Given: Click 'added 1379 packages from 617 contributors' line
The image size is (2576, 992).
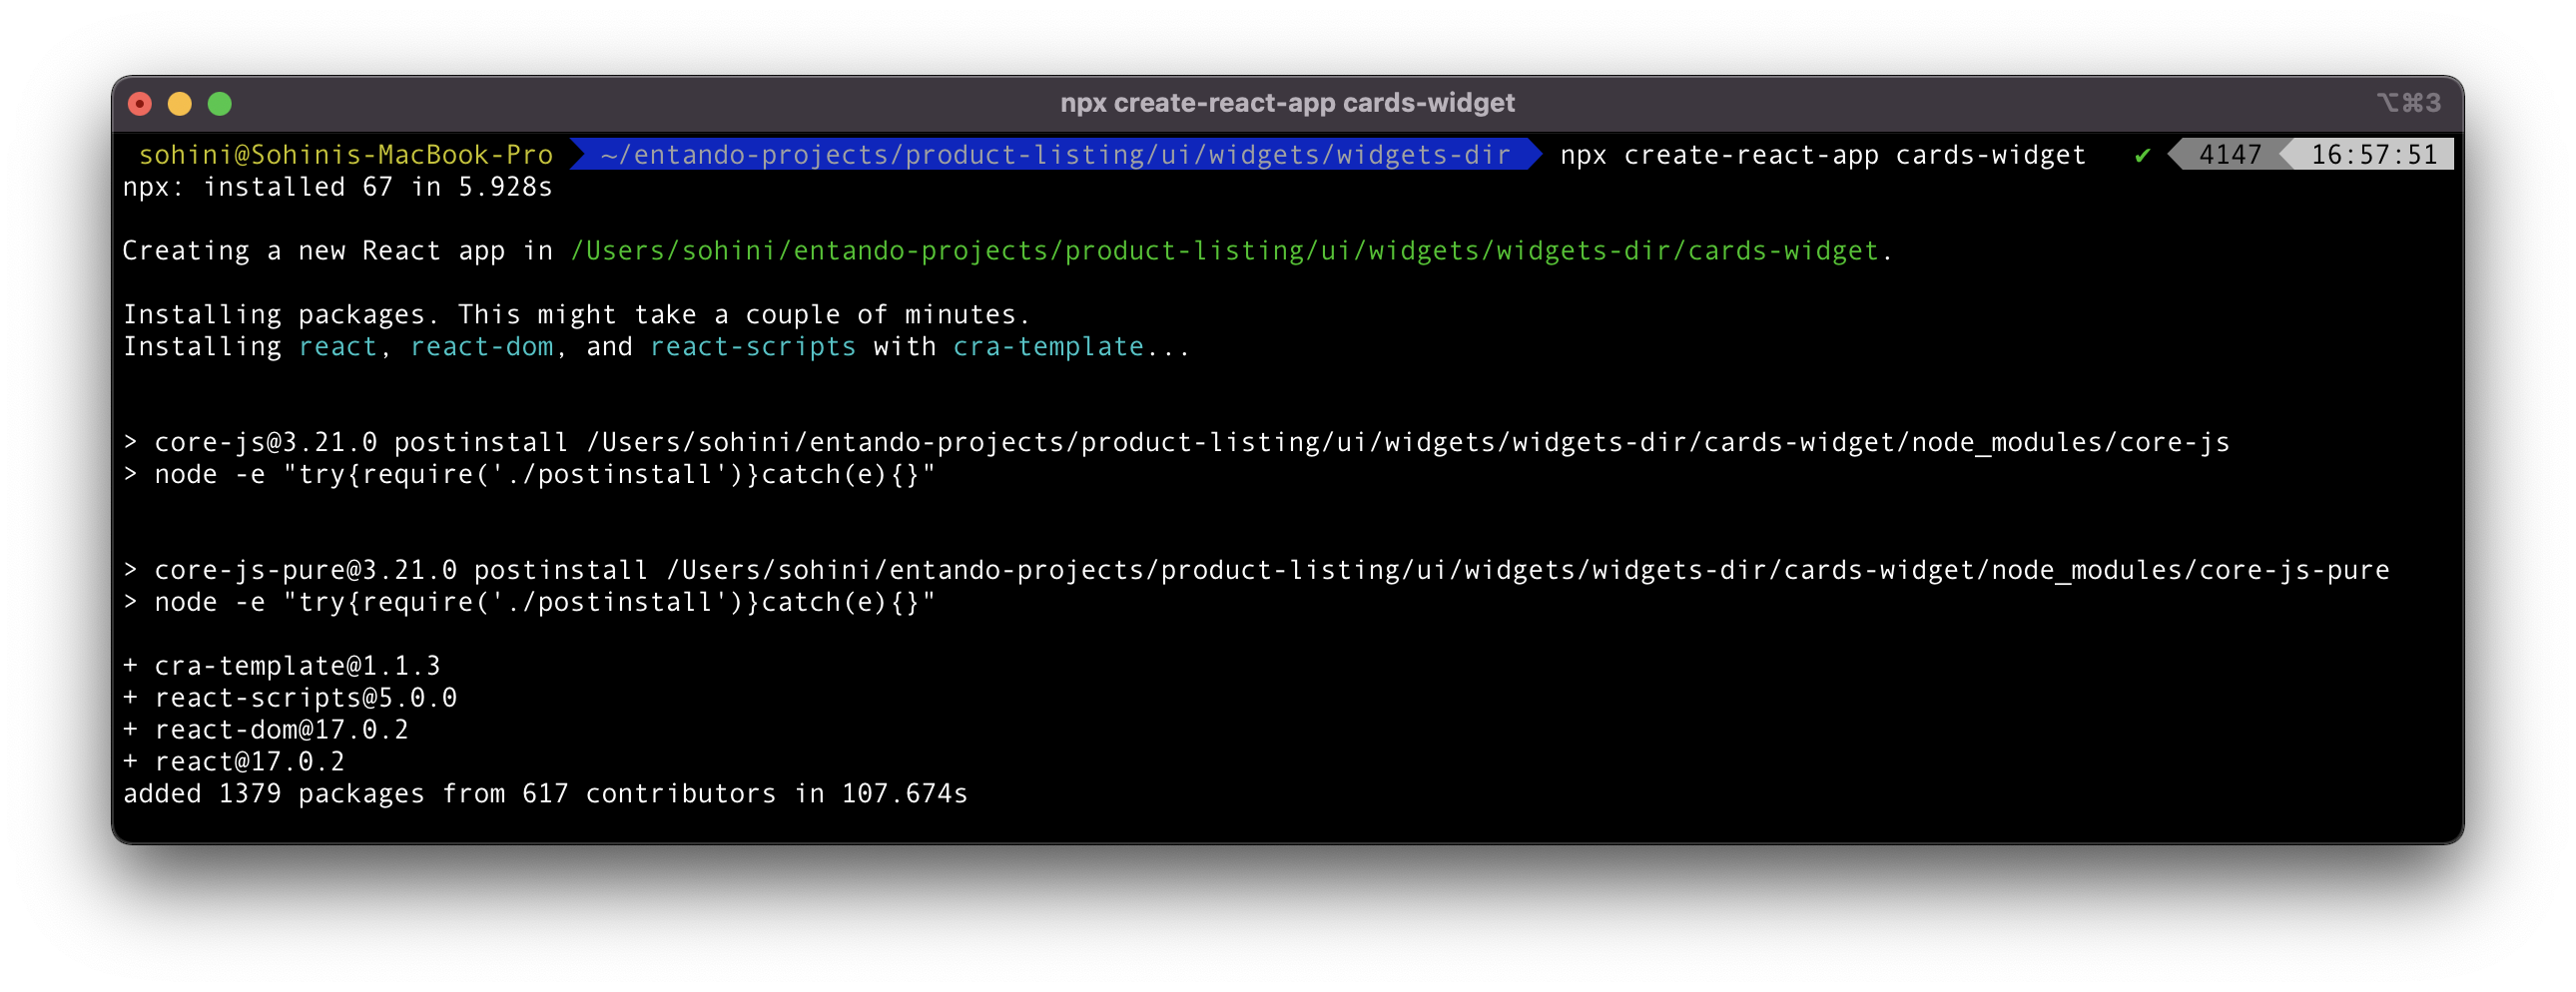Looking at the screenshot, I should (x=545, y=794).
